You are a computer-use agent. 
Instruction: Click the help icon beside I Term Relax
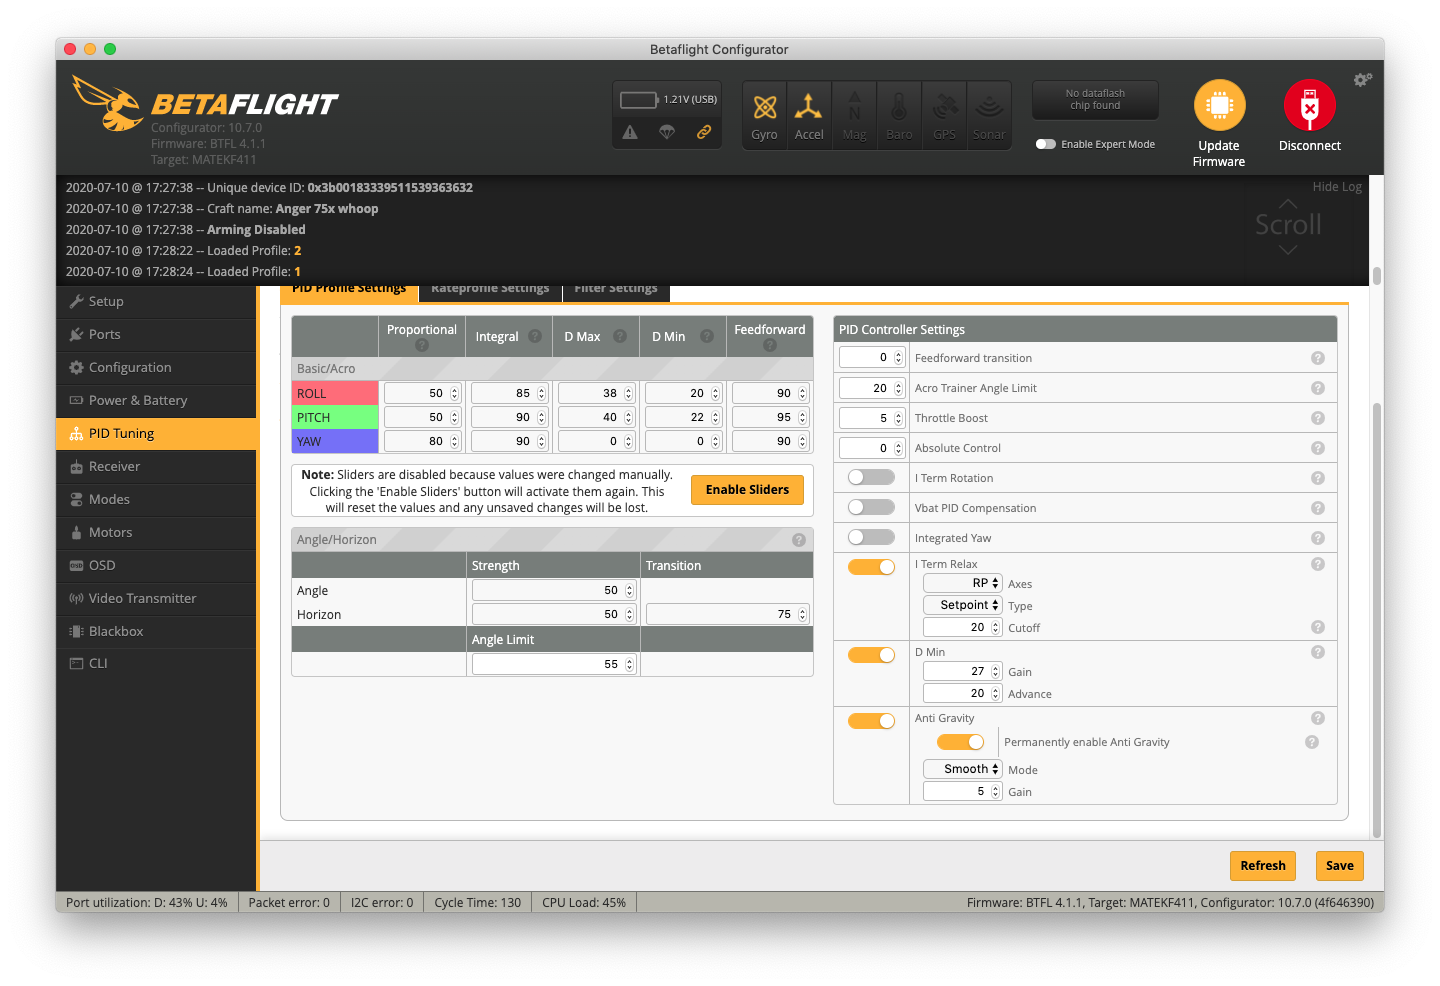click(x=1318, y=564)
